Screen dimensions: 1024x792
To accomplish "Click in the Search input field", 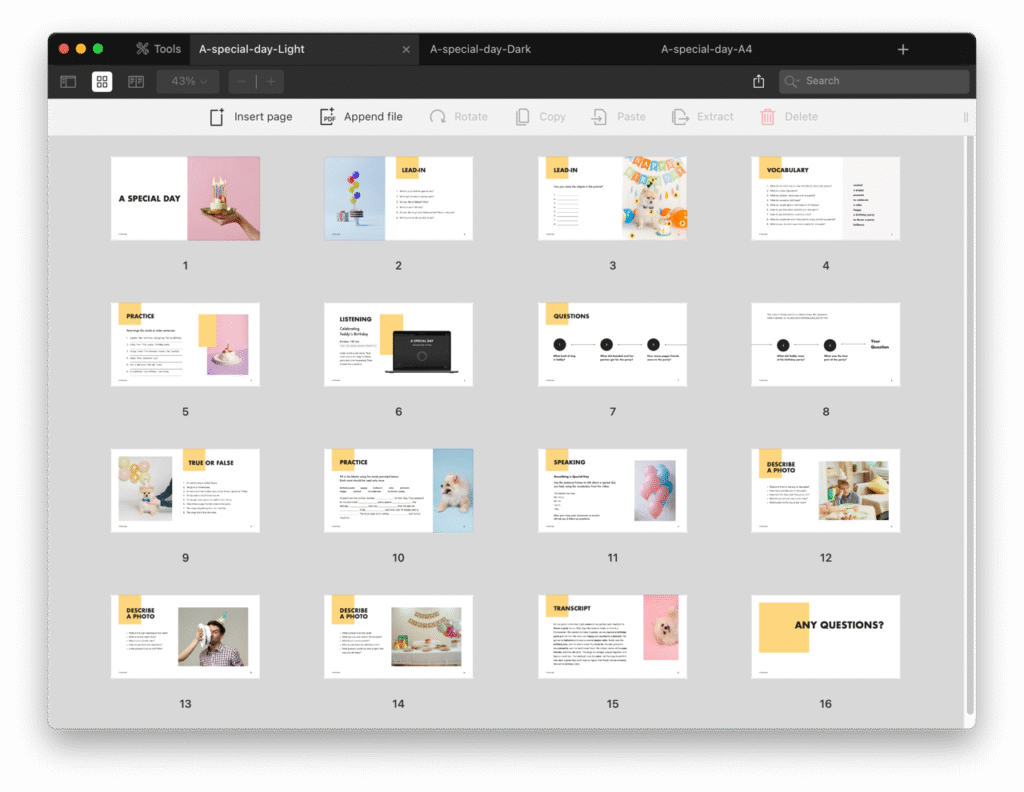I will 880,81.
